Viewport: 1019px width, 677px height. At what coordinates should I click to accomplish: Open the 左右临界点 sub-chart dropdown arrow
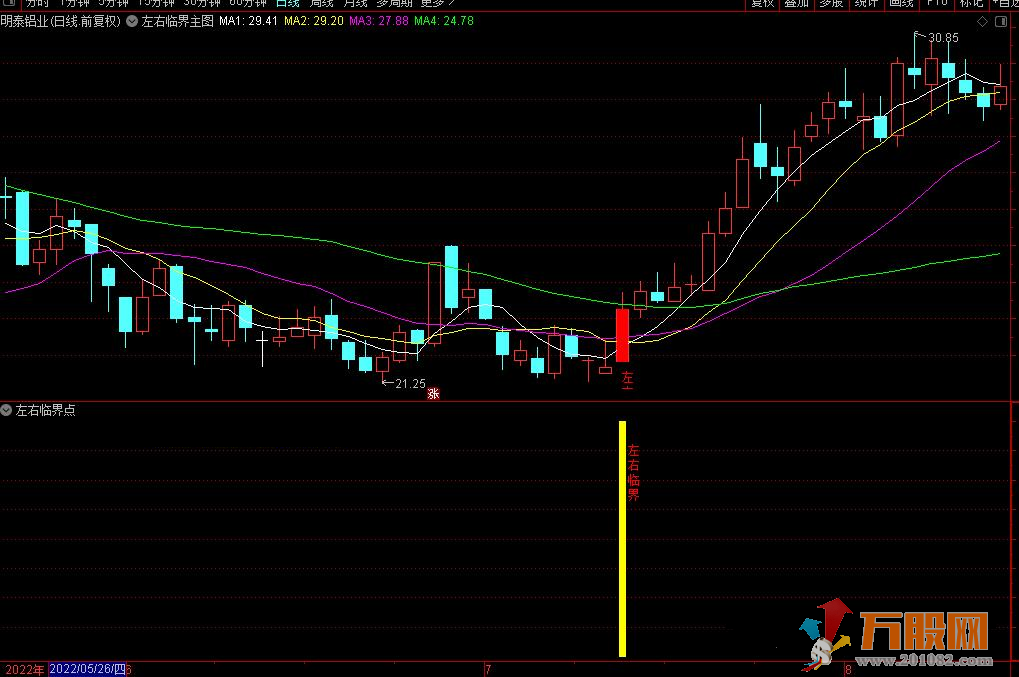6,410
